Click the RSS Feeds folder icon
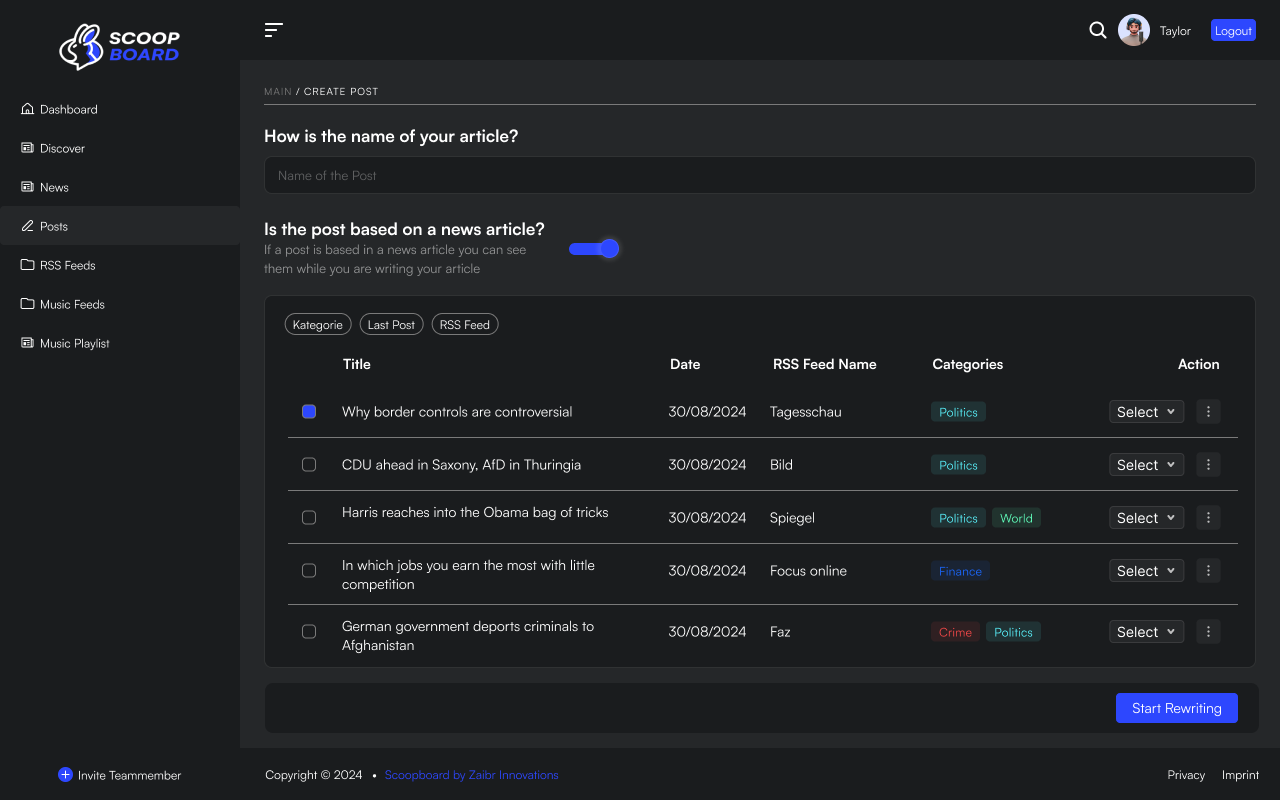 [x=28, y=265]
